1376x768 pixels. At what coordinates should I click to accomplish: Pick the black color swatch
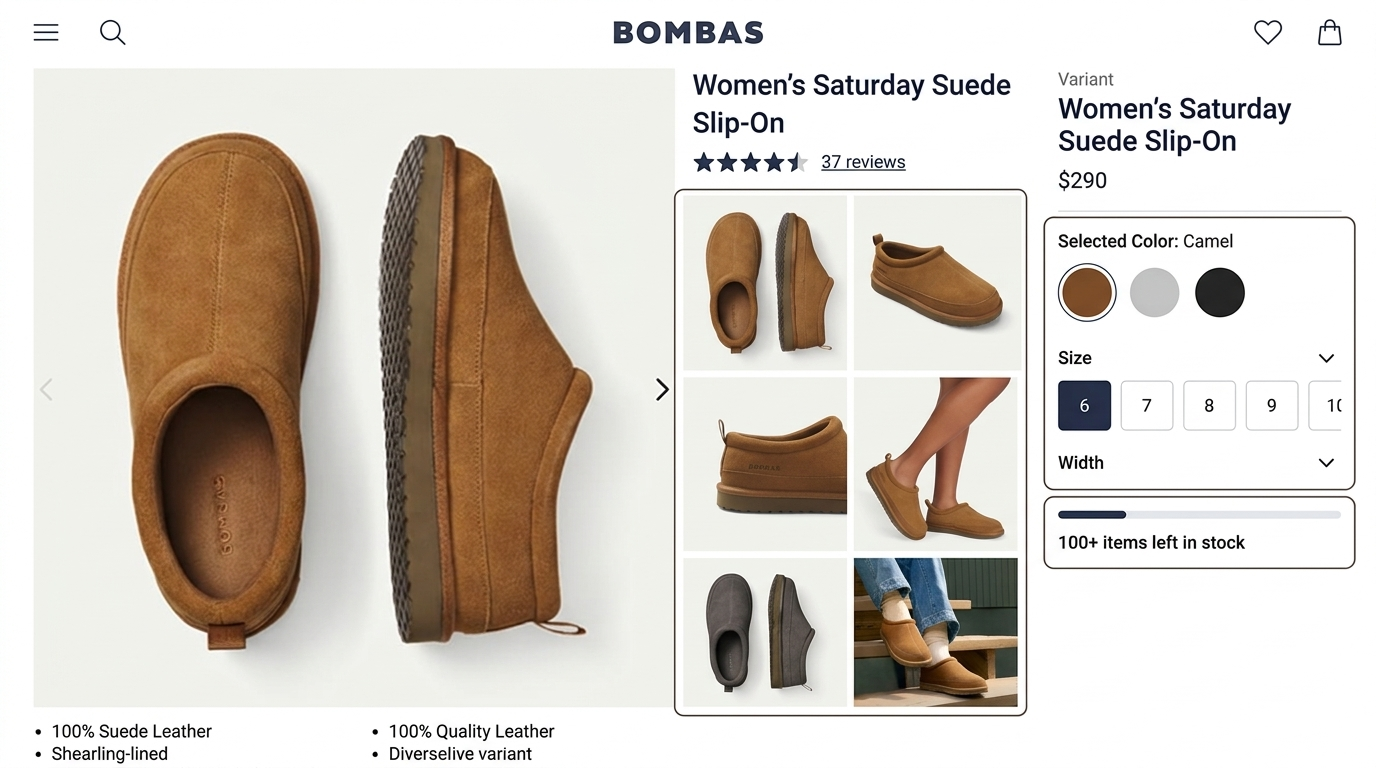tap(1219, 293)
